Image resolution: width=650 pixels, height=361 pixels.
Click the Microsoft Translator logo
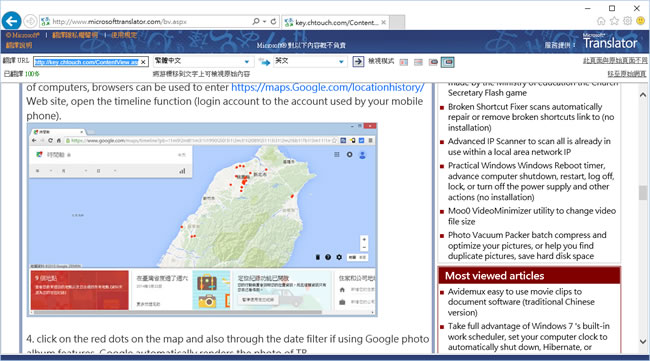(609, 41)
